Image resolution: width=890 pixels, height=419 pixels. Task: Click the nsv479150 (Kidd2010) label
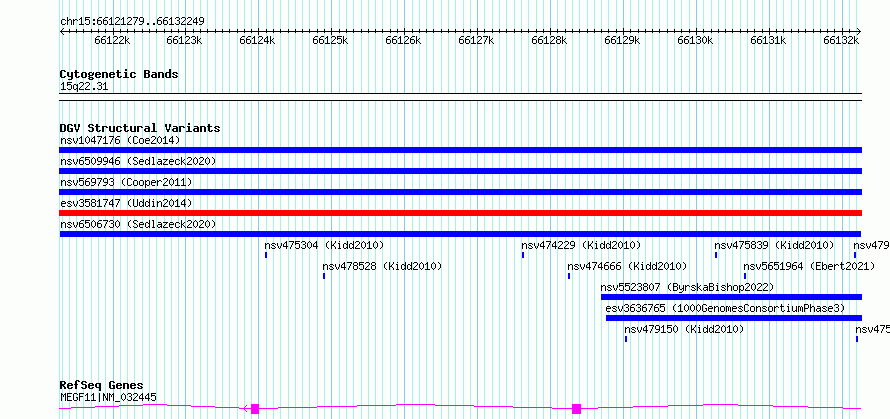(684, 329)
